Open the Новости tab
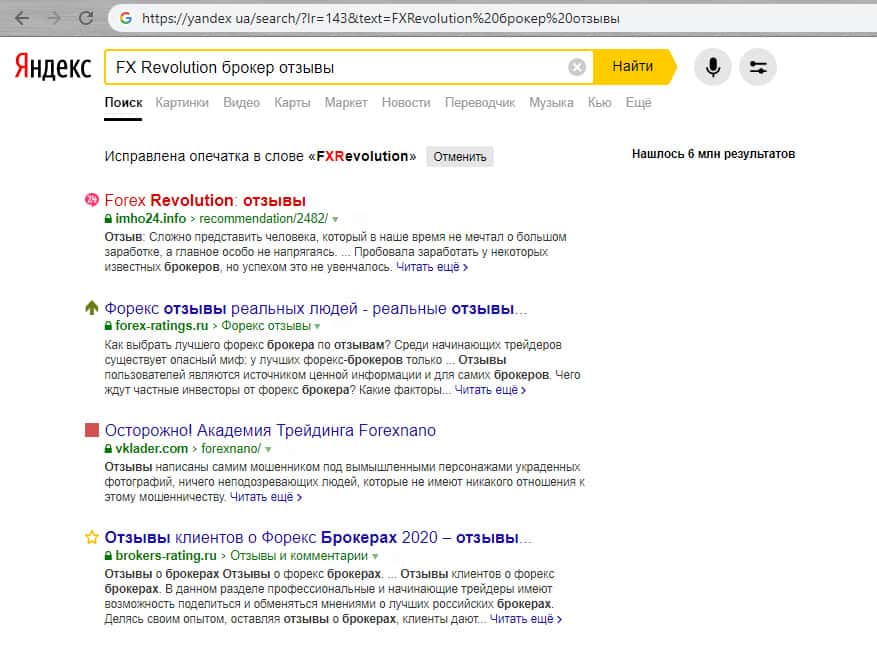Viewport: 877px width, 648px height. tap(406, 103)
